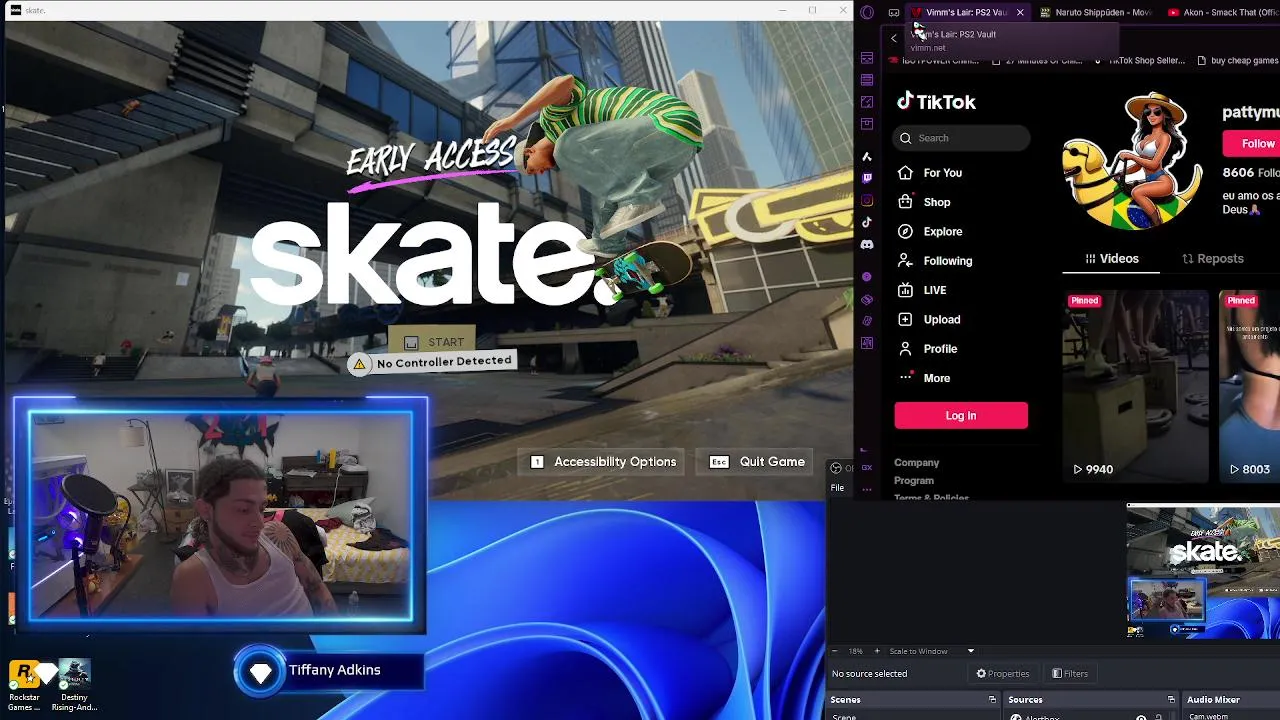Zoom in OBS preview with plus icon
Viewport: 1280px width, 720px height.
(x=877, y=651)
